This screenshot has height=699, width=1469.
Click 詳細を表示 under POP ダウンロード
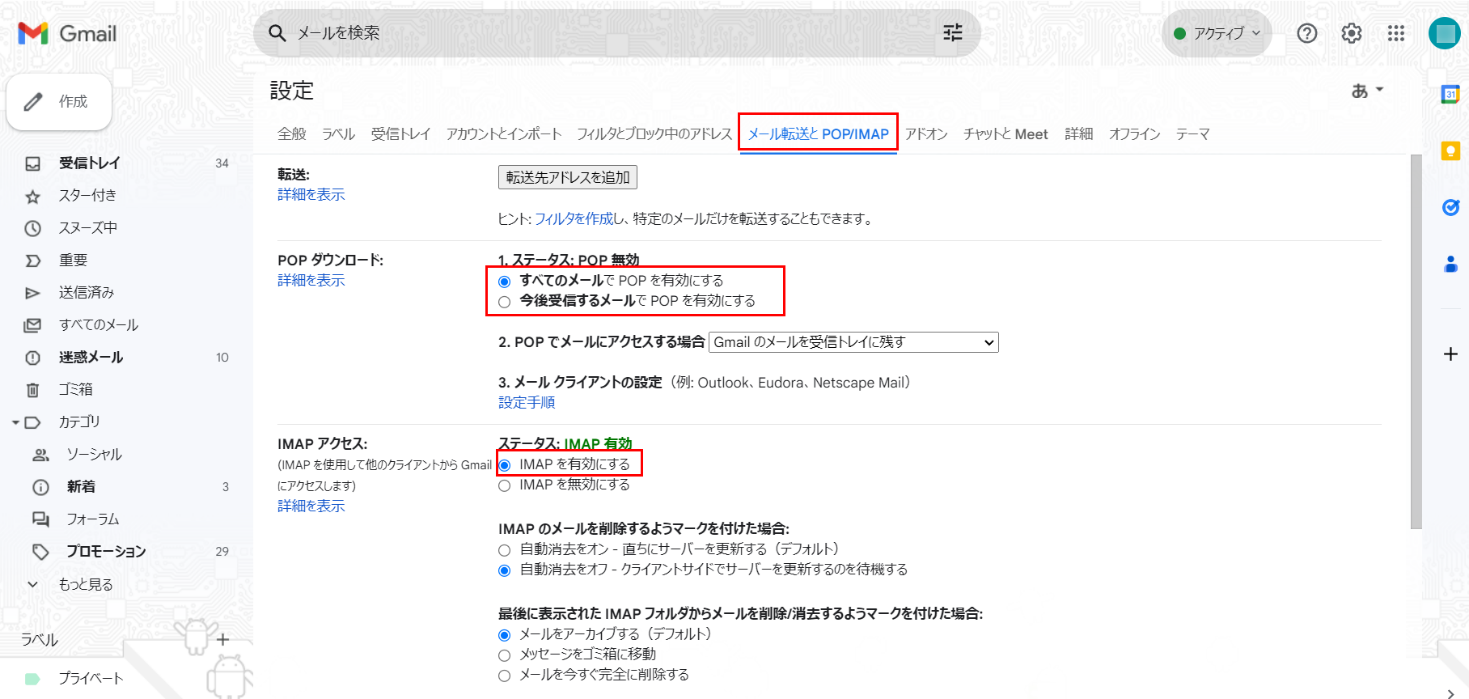pos(311,281)
